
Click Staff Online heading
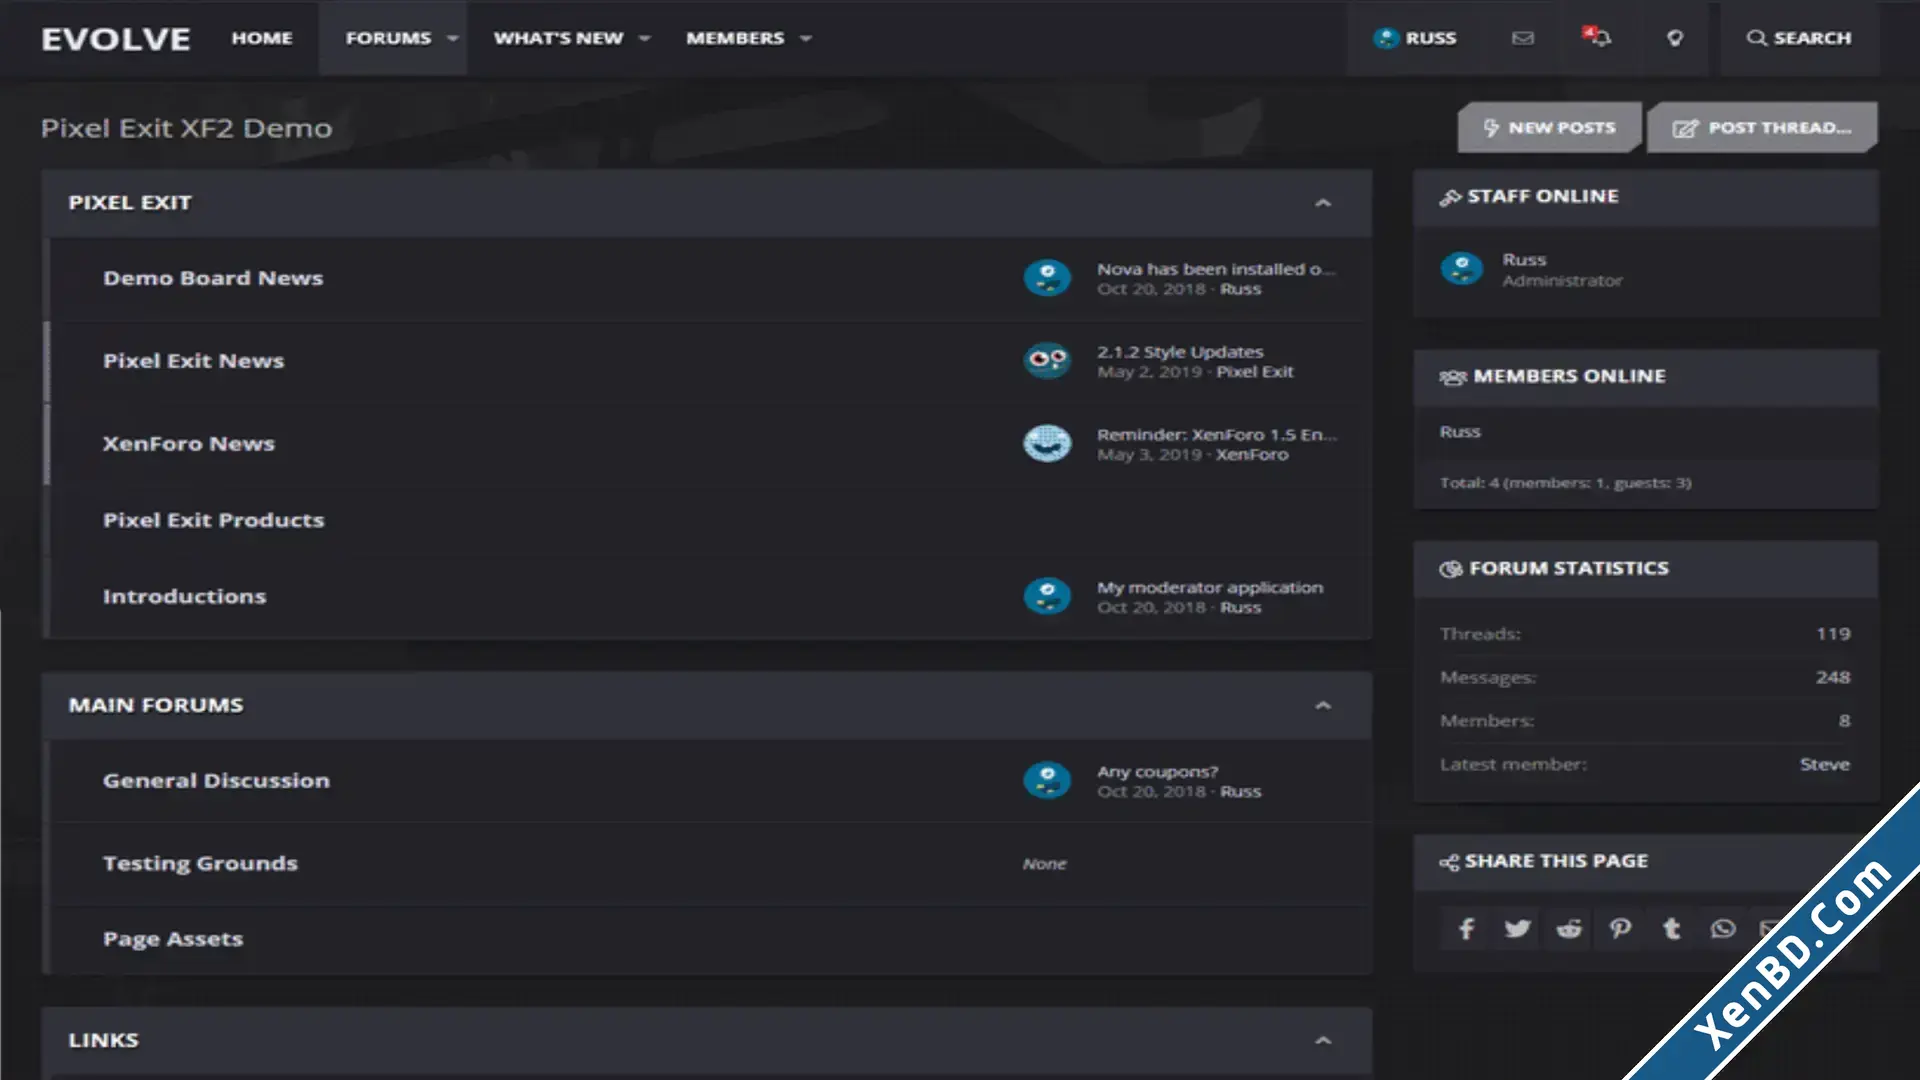click(x=1543, y=197)
